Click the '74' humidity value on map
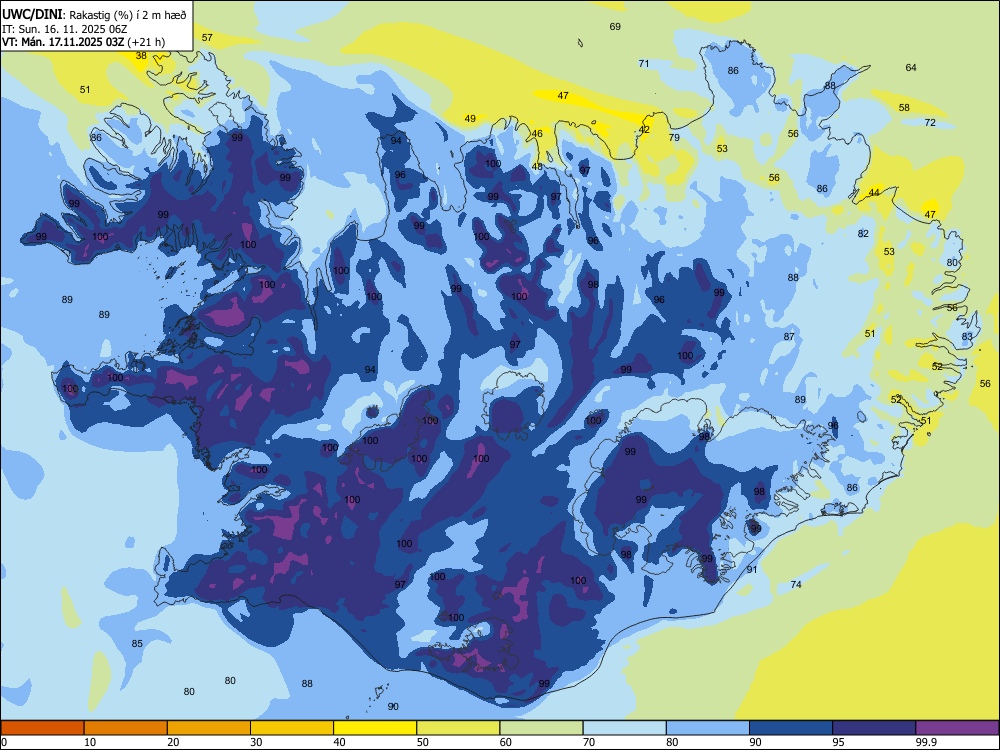 796,585
